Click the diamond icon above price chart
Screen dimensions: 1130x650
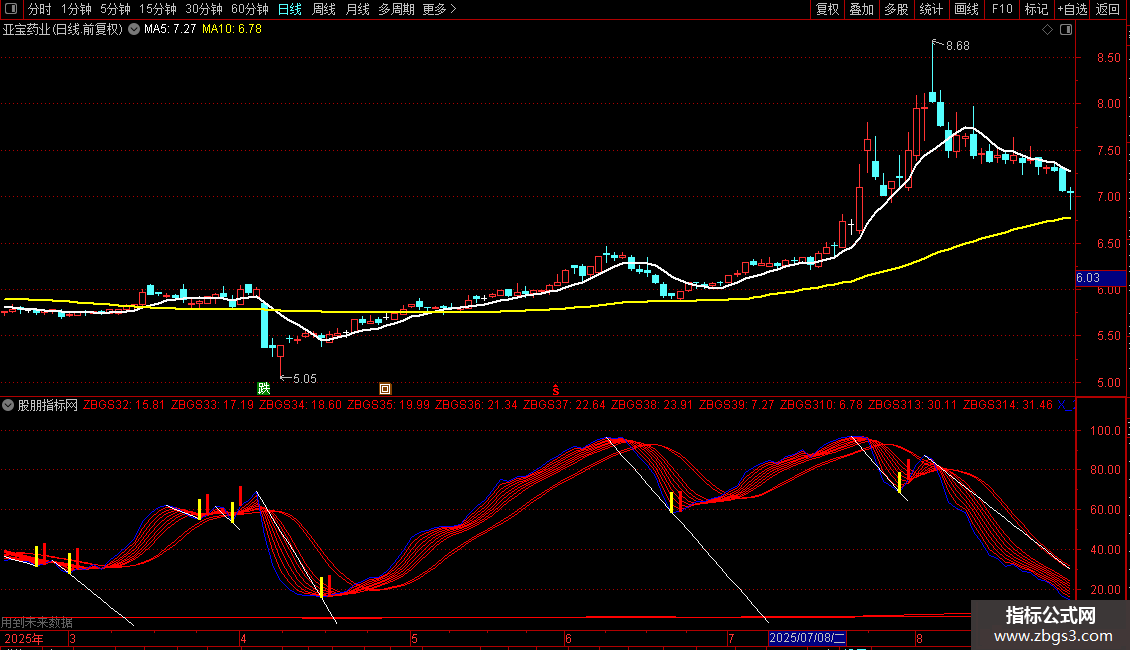pyautogui.click(x=1048, y=30)
